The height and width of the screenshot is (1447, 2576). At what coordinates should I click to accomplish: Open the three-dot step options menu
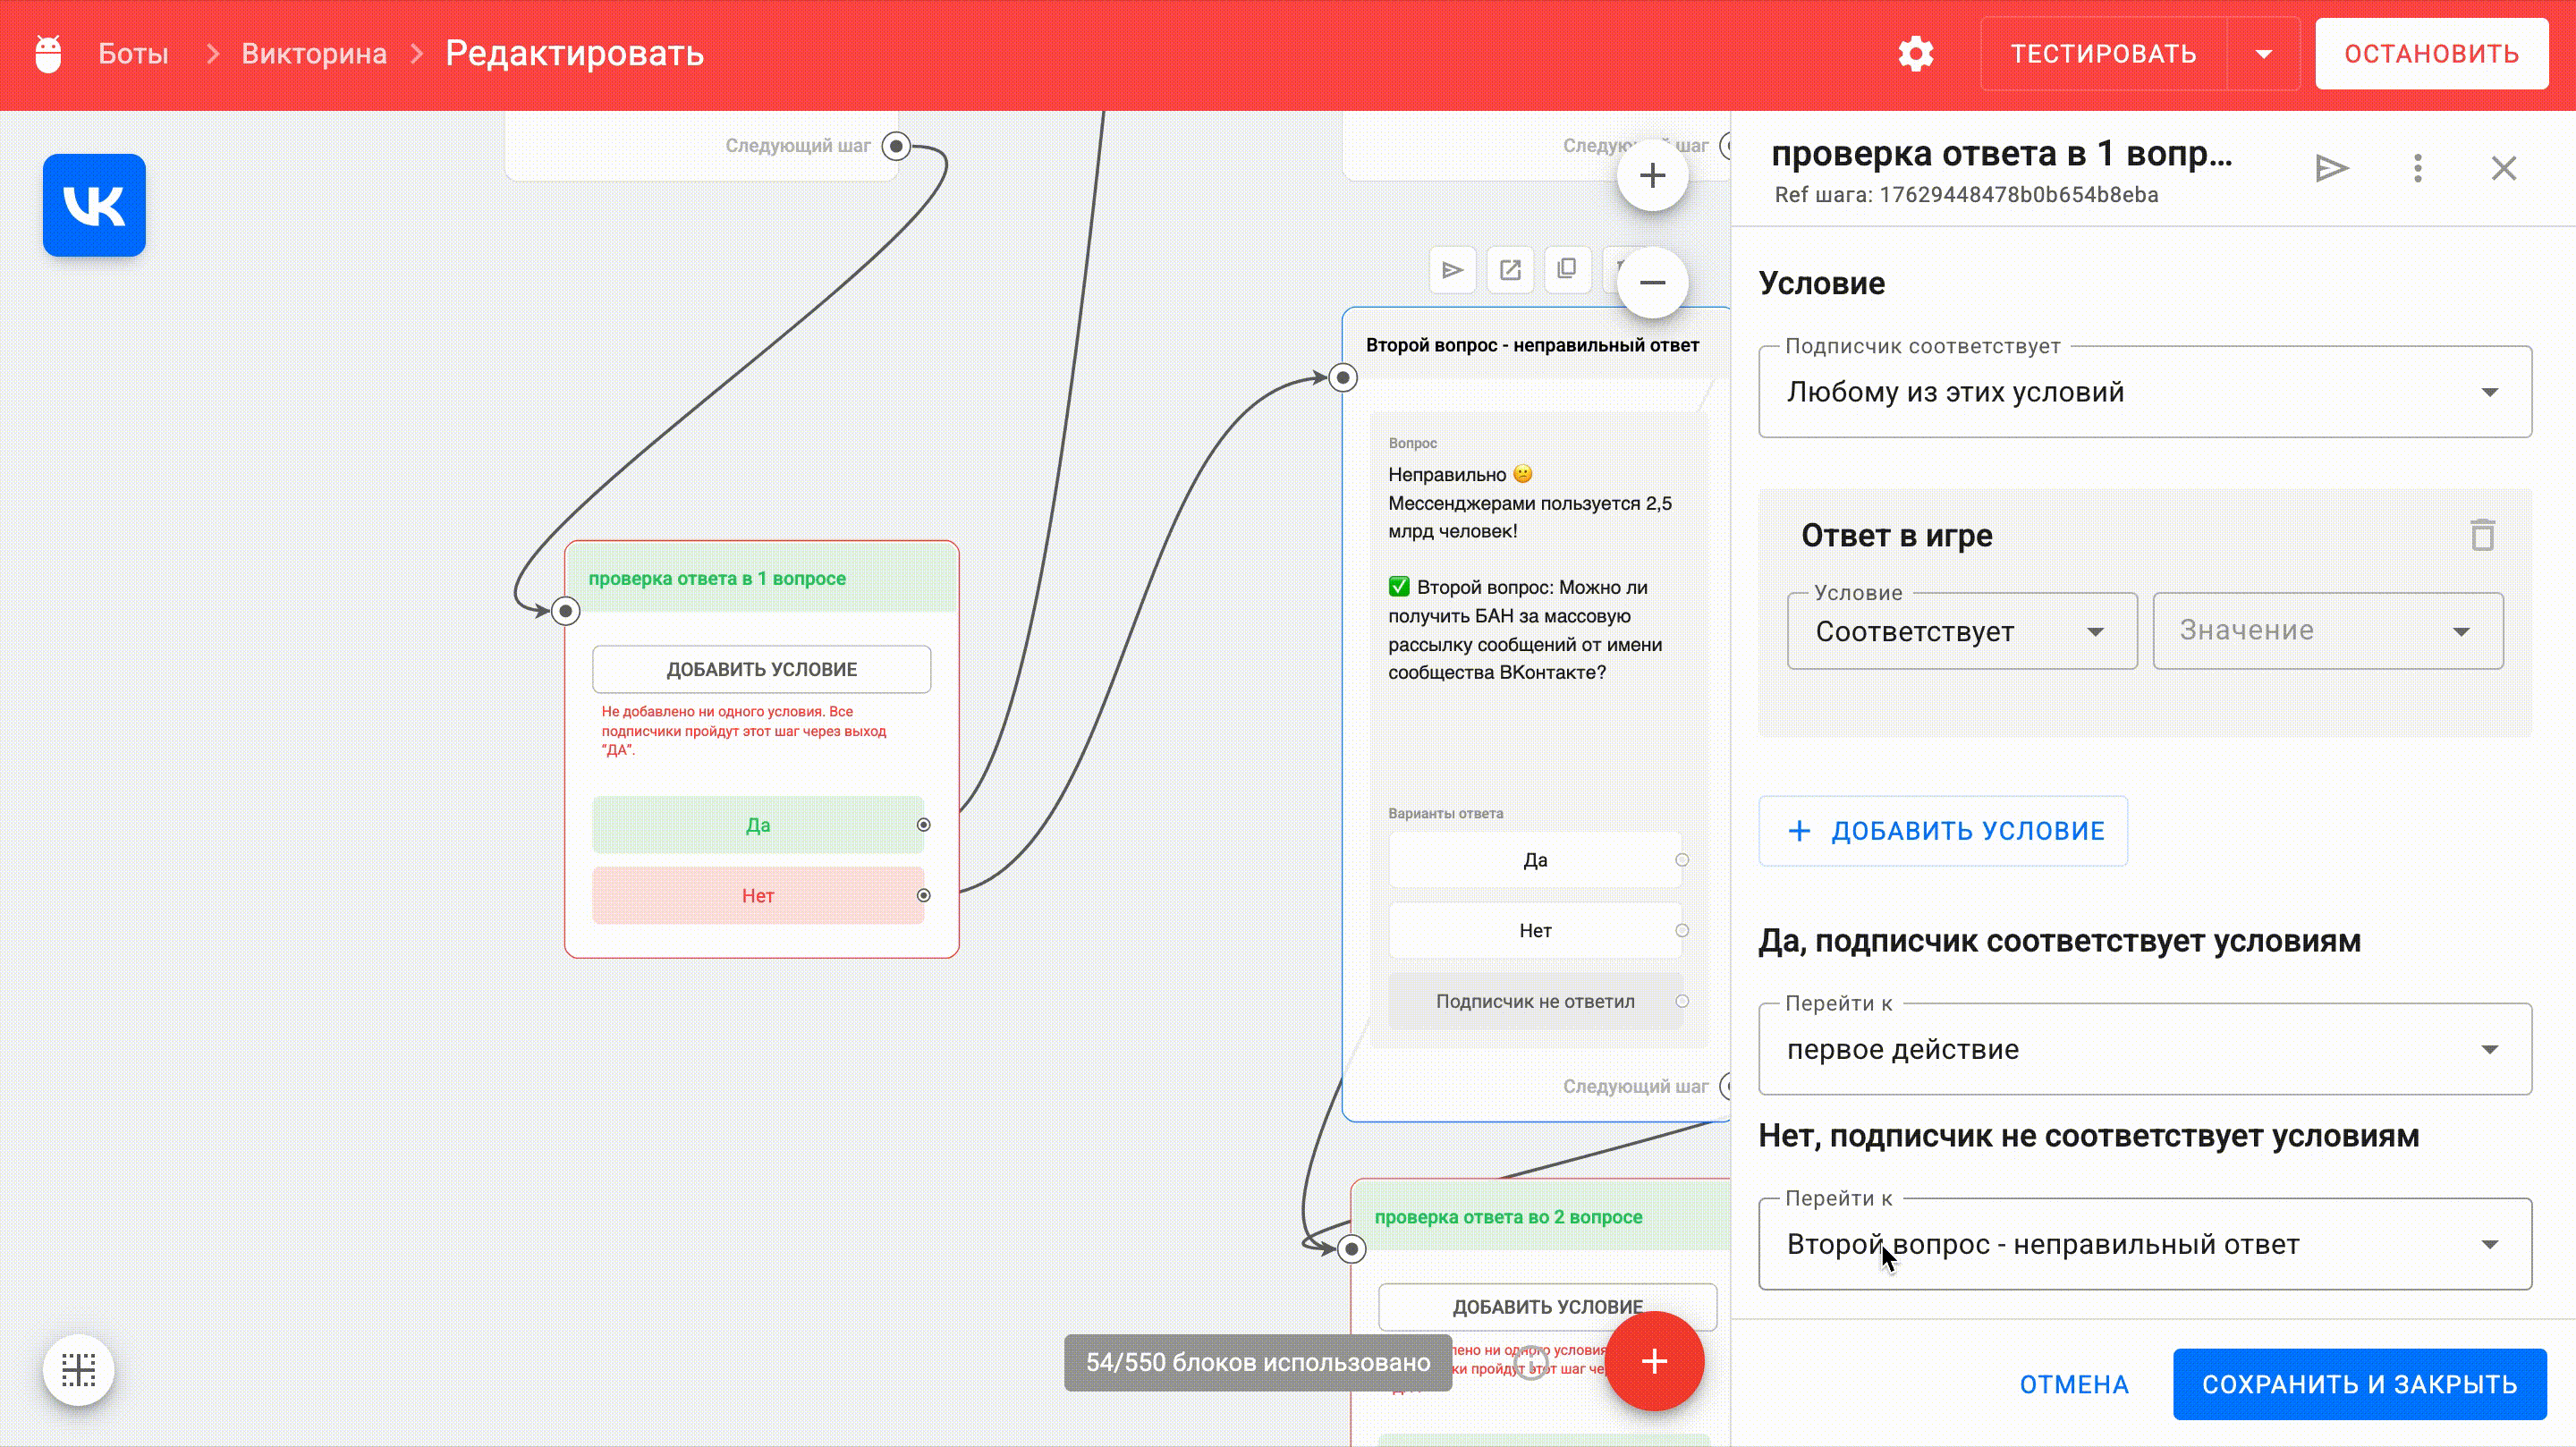(2417, 168)
